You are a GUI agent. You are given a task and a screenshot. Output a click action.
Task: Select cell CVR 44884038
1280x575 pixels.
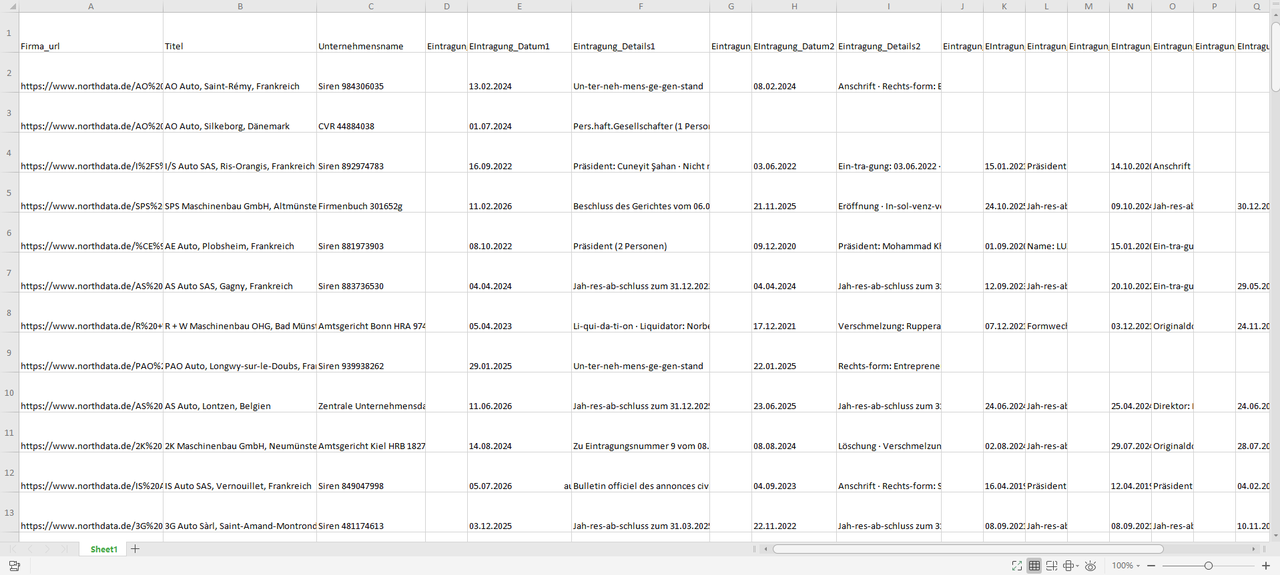tap(371, 113)
